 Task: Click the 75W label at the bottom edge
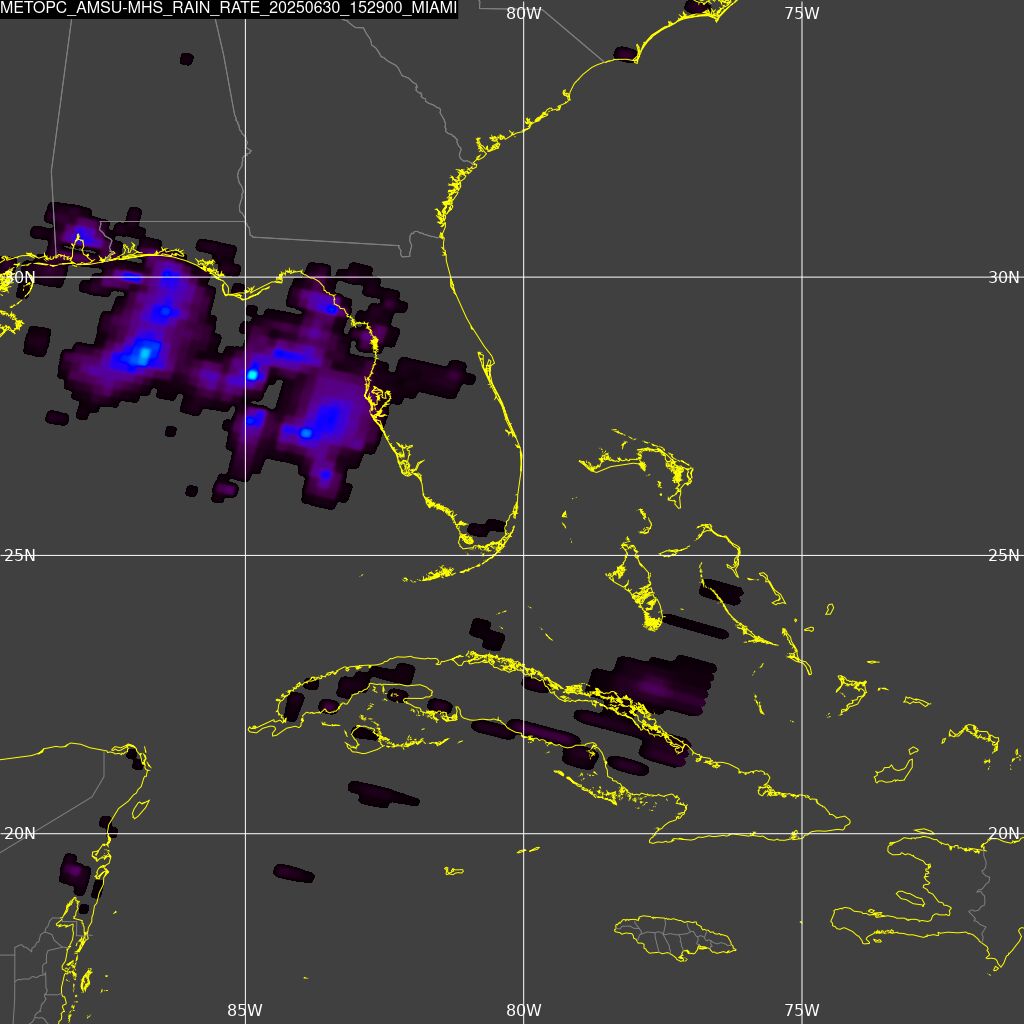(802, 1010)
